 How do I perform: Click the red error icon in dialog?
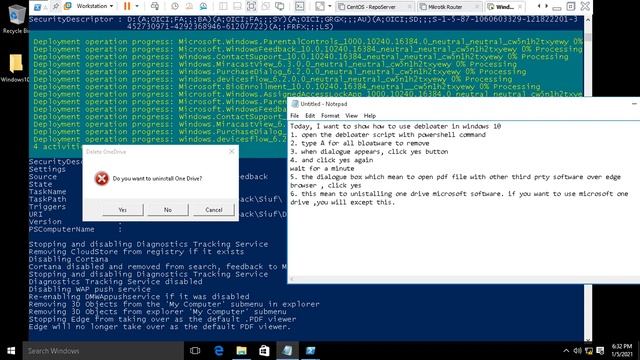(101, 178)
